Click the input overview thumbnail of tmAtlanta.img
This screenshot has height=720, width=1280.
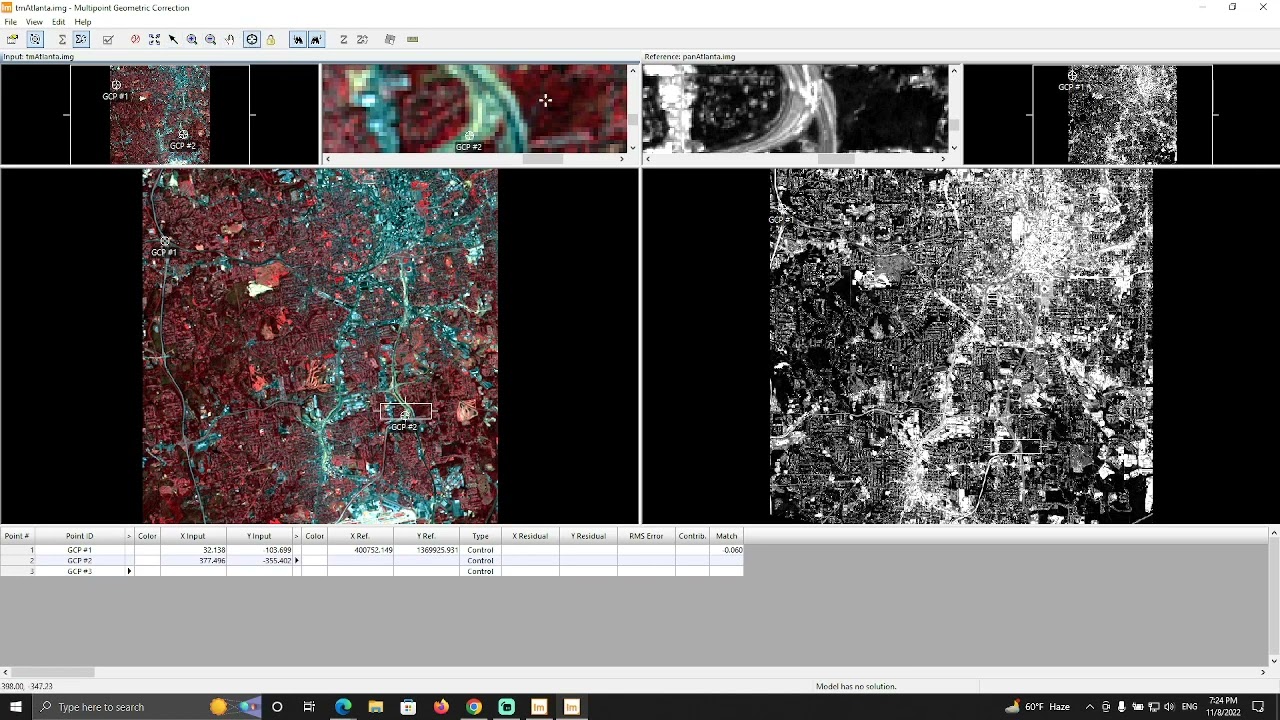coord(160,115)
